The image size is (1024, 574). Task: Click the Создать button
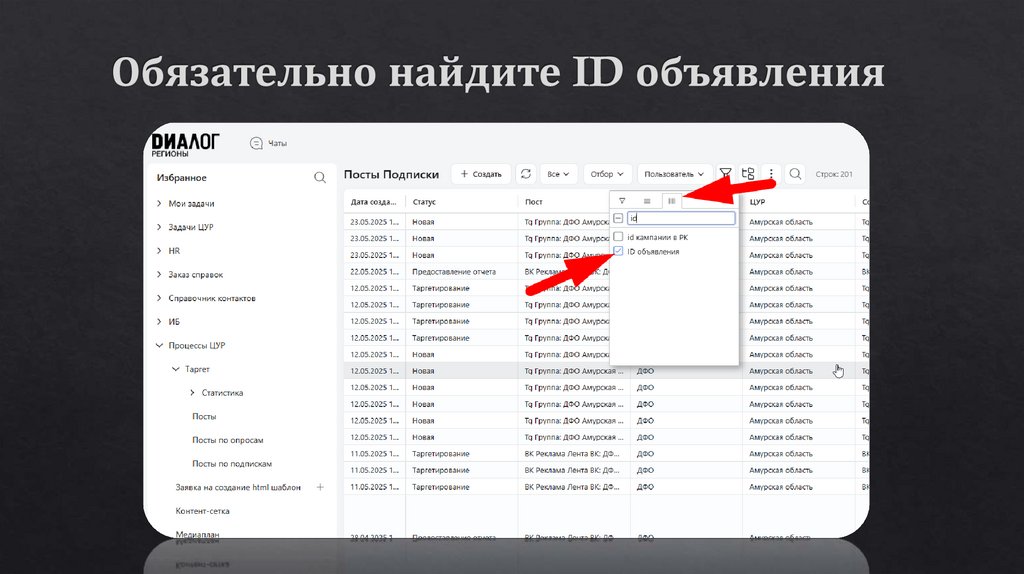pyautogui.click(x=481, y=174)
